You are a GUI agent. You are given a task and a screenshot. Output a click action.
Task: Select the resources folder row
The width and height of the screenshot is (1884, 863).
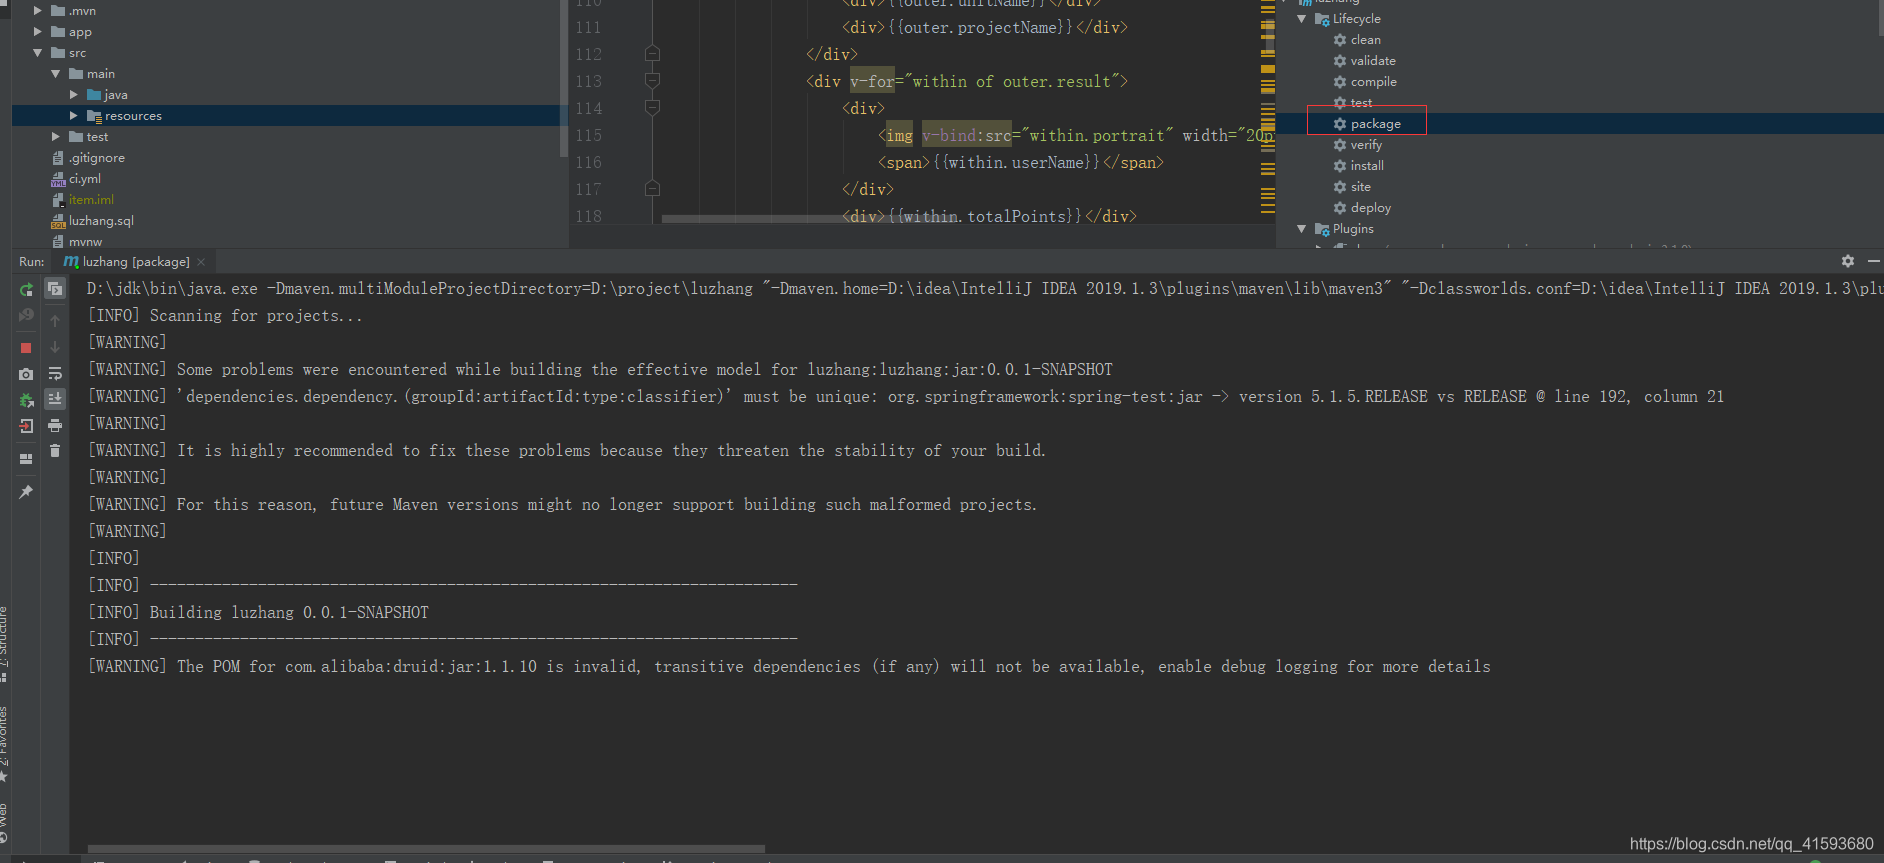point(290,116)
